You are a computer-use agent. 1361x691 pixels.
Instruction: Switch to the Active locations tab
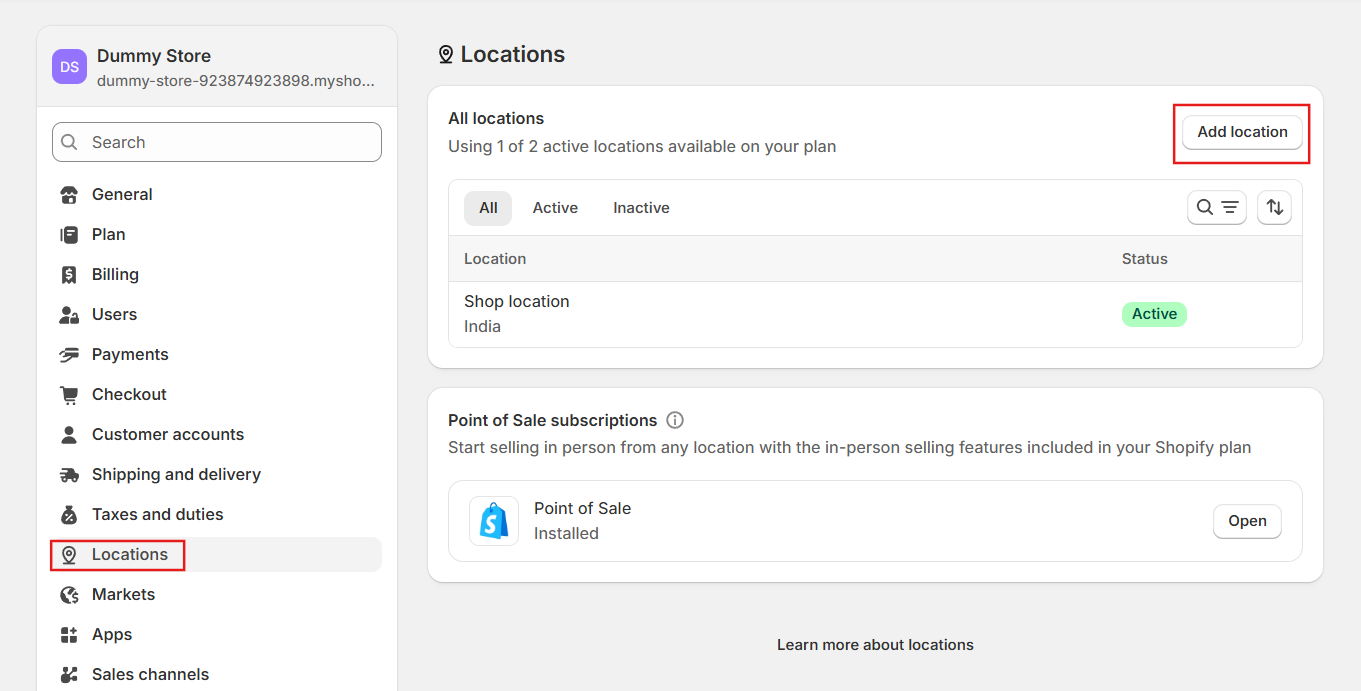point(555,208)
